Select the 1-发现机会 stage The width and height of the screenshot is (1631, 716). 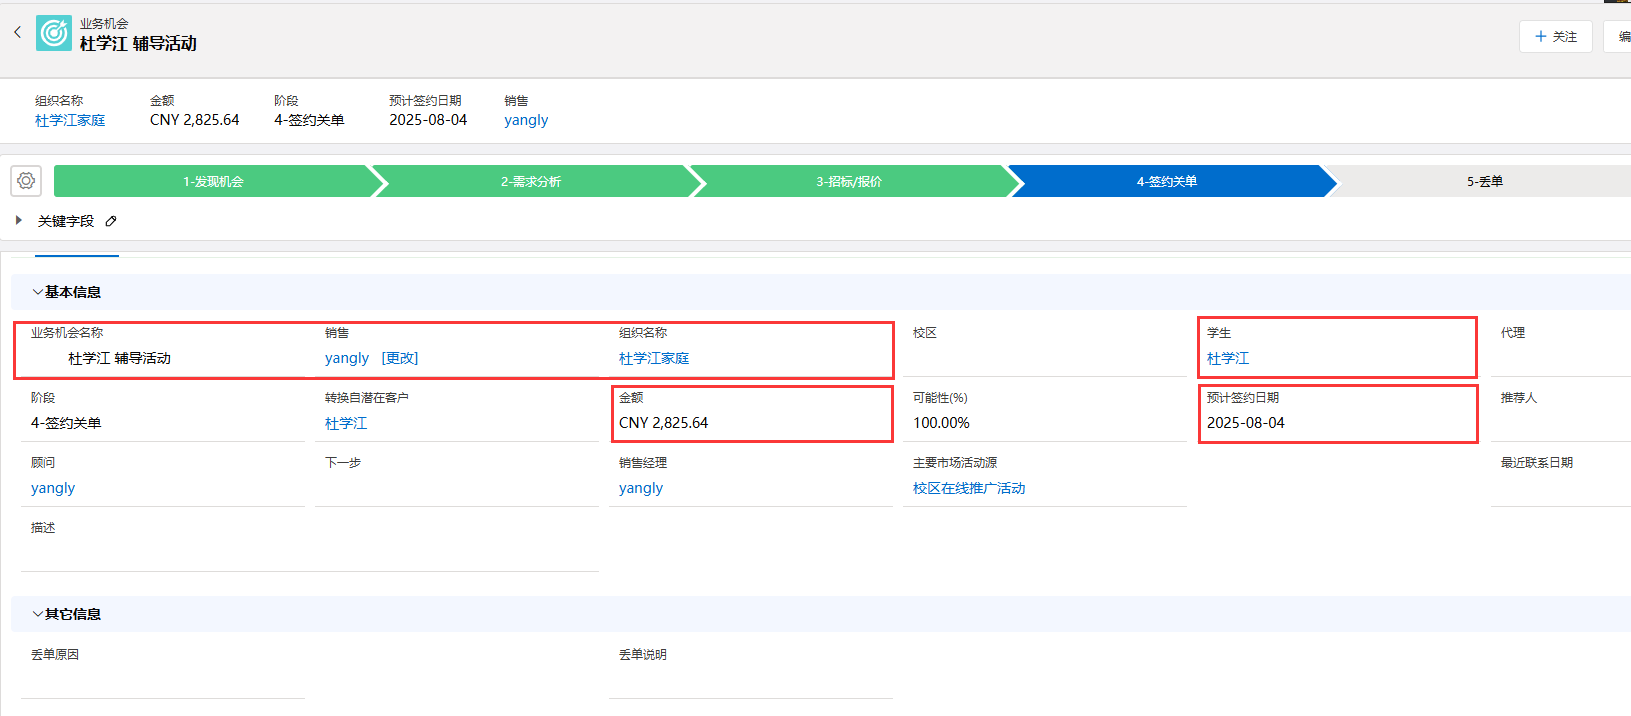pos(213,181)
